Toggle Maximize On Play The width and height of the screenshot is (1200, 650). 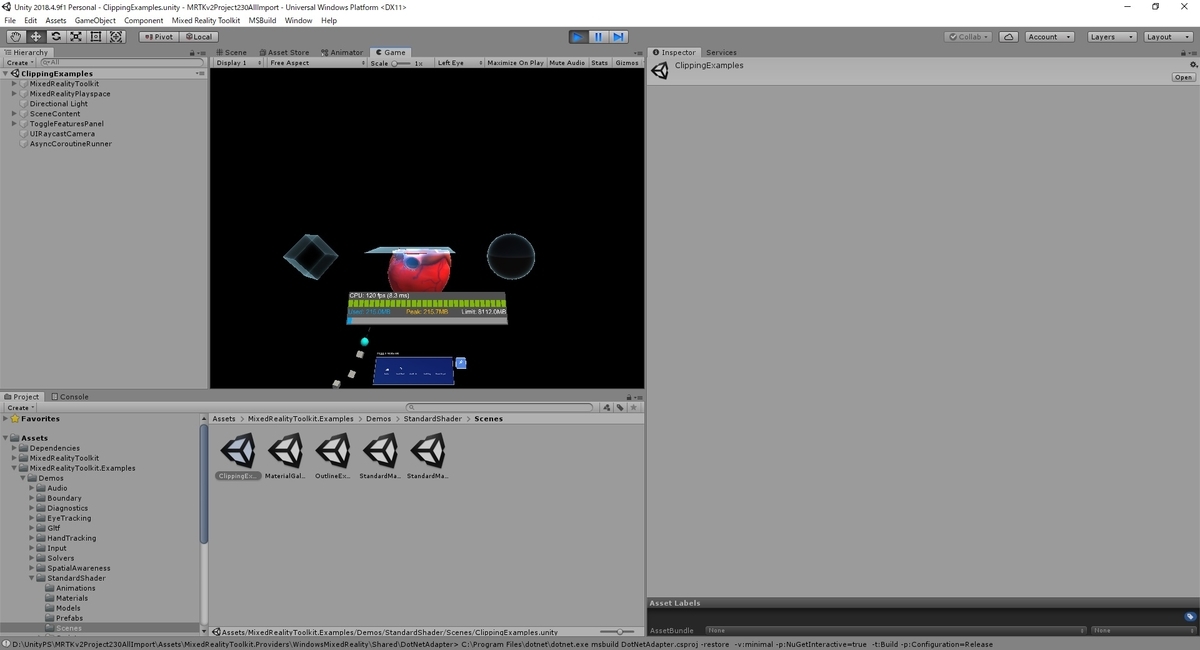(x=515, y=63)
